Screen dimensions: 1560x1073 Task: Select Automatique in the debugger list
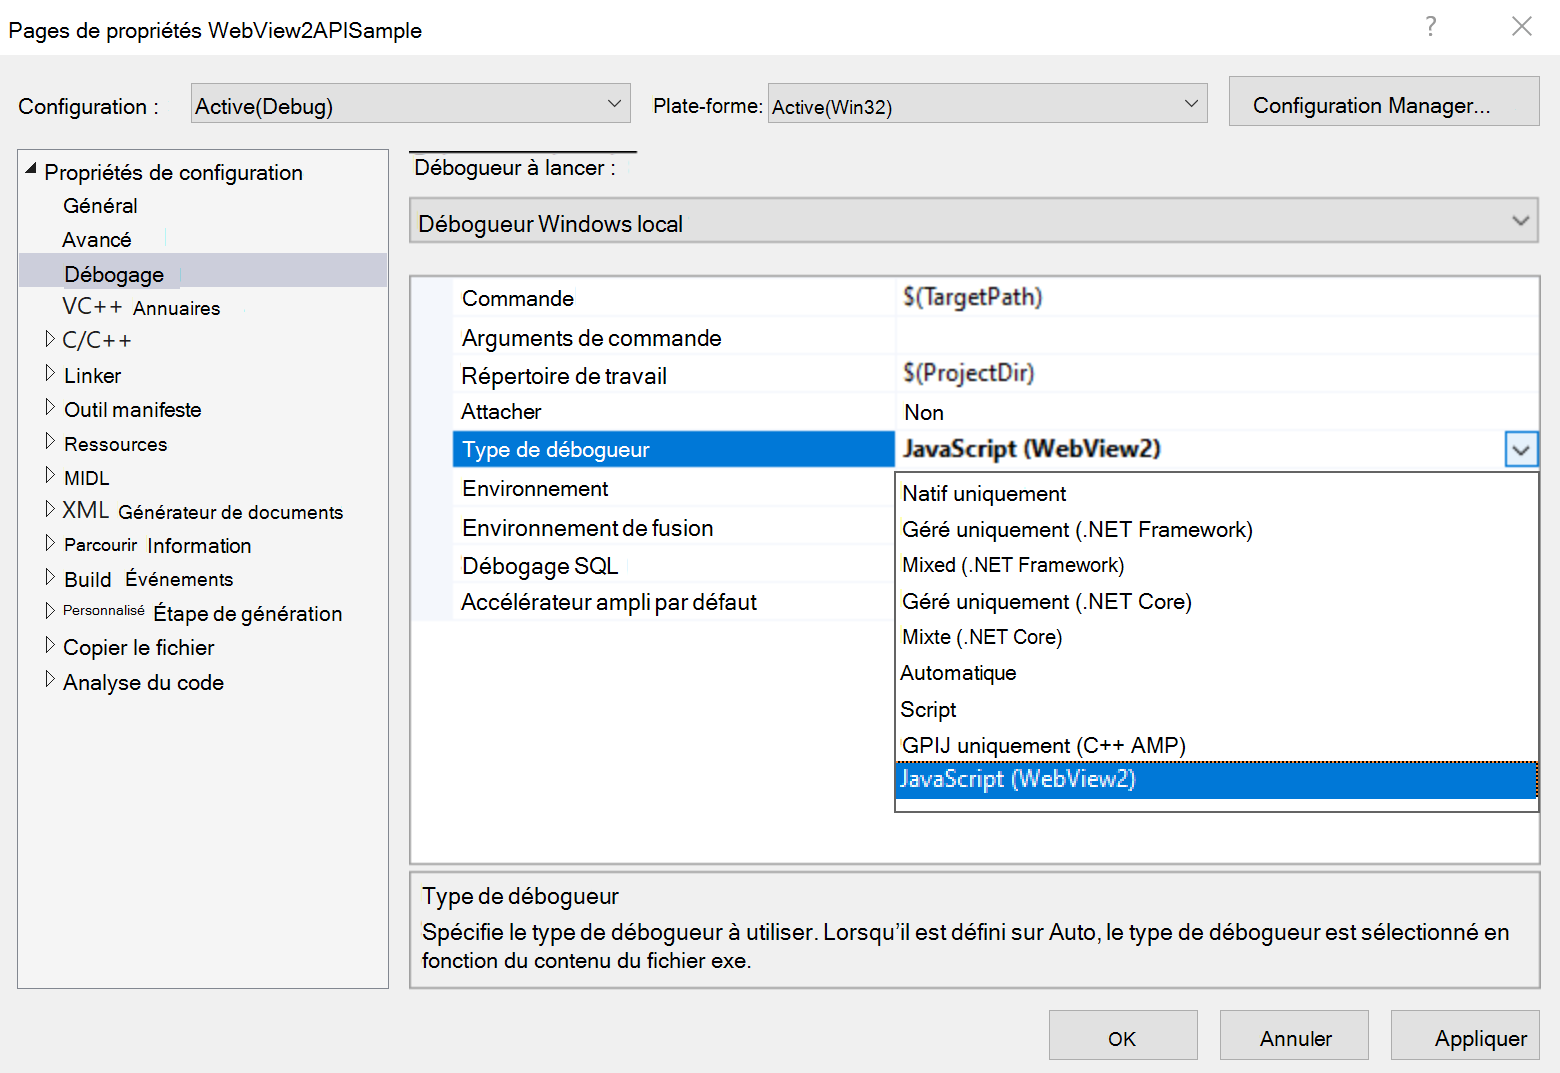958,672
